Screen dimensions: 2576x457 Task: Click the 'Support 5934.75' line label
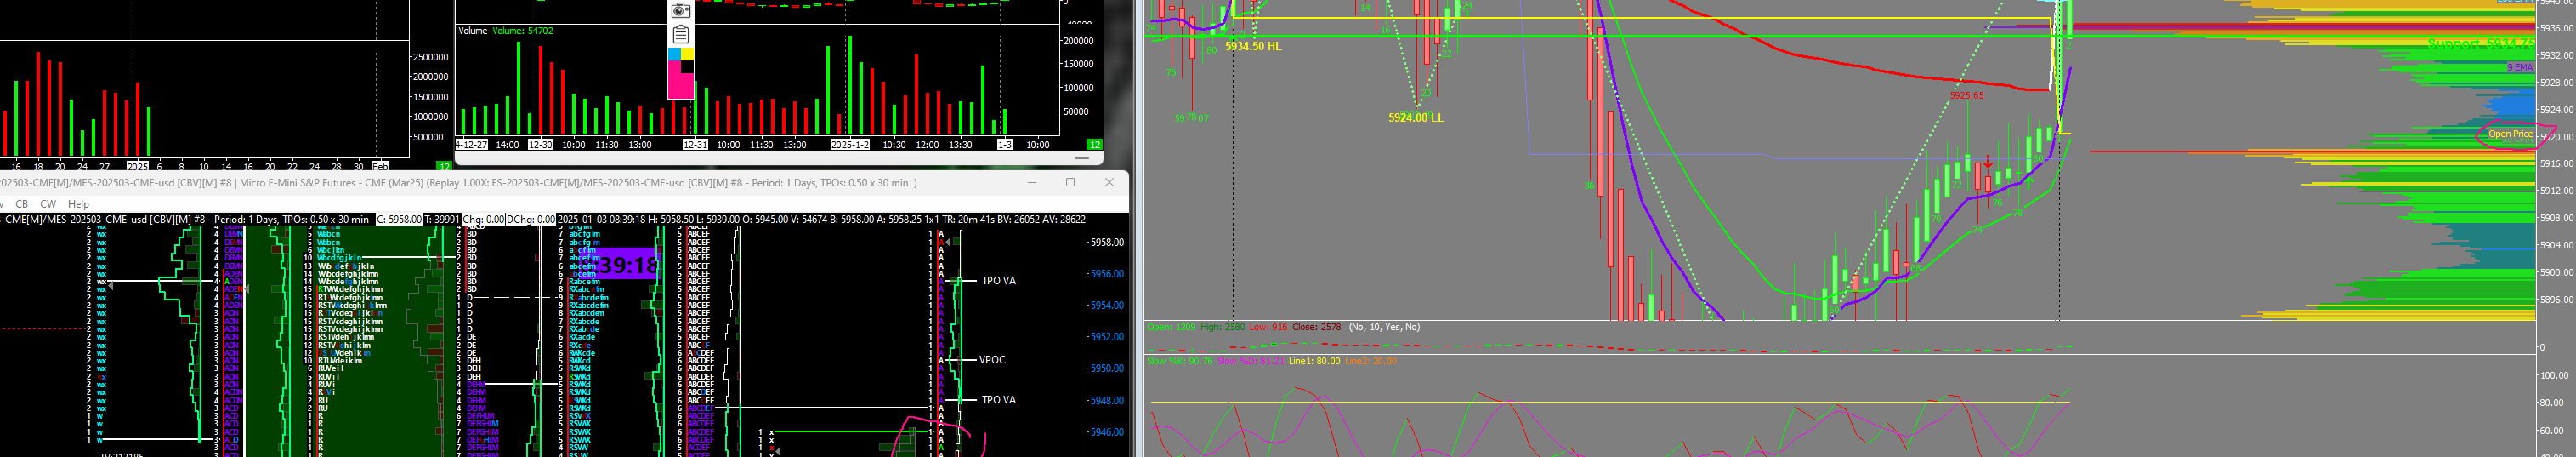tap(2480, 43)
